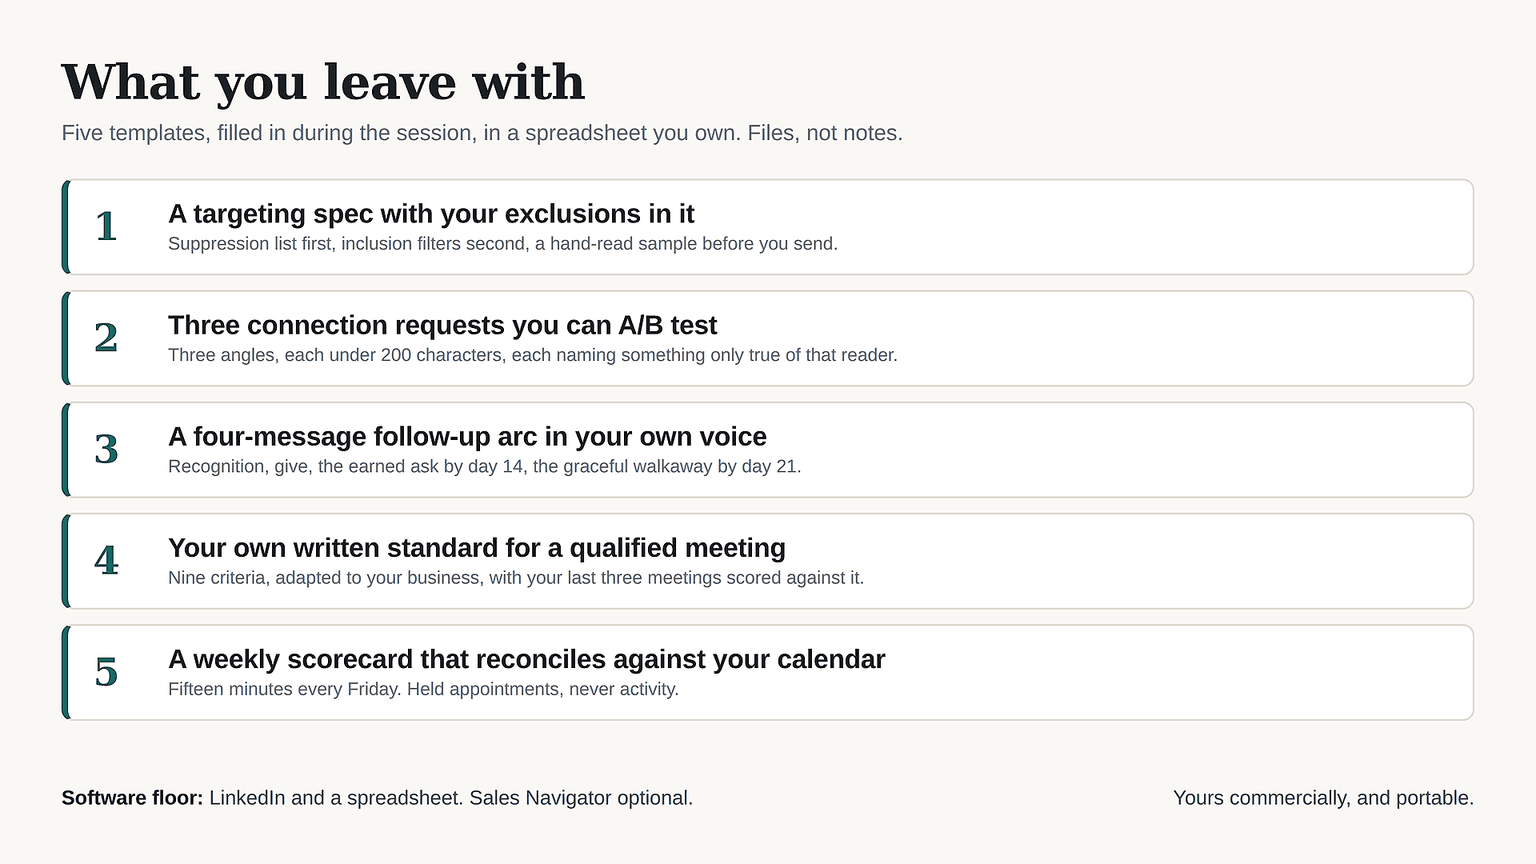Click the 'What you leave with' title
This screenshot has width=1536, height=864.
[x=323, y=82]
